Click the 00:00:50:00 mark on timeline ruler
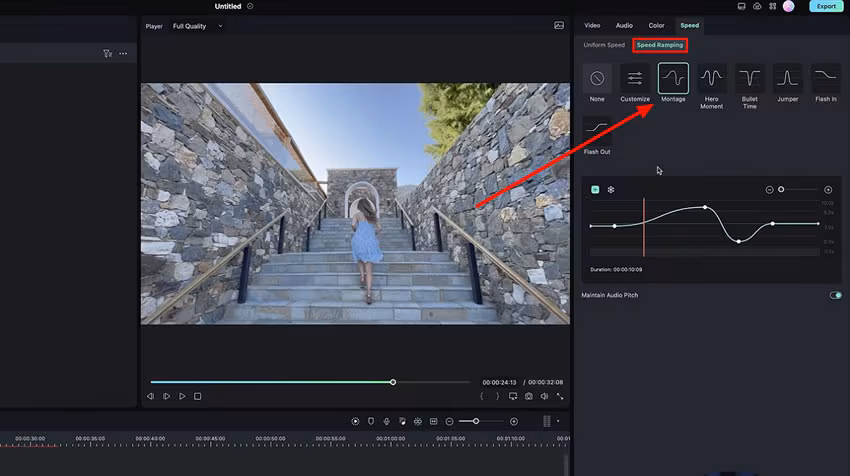Screen dimensions: 850x476 [x=271, y=438]
